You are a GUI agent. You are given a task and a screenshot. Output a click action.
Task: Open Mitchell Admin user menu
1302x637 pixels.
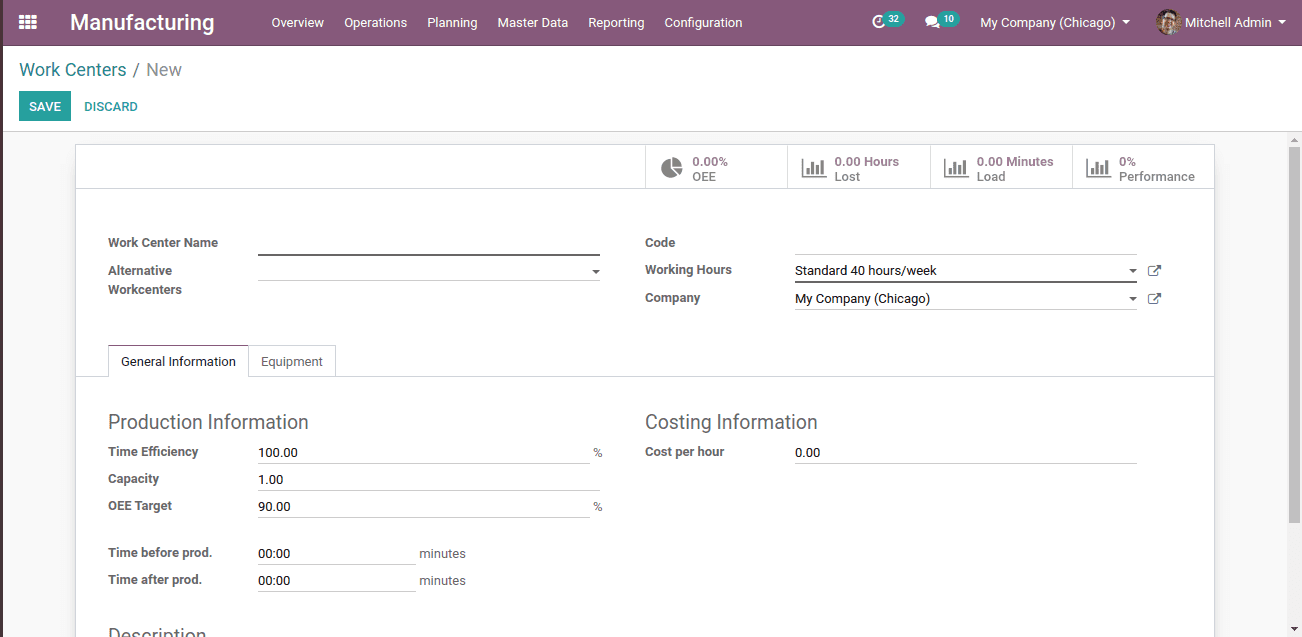click(x=1222, y=22)
